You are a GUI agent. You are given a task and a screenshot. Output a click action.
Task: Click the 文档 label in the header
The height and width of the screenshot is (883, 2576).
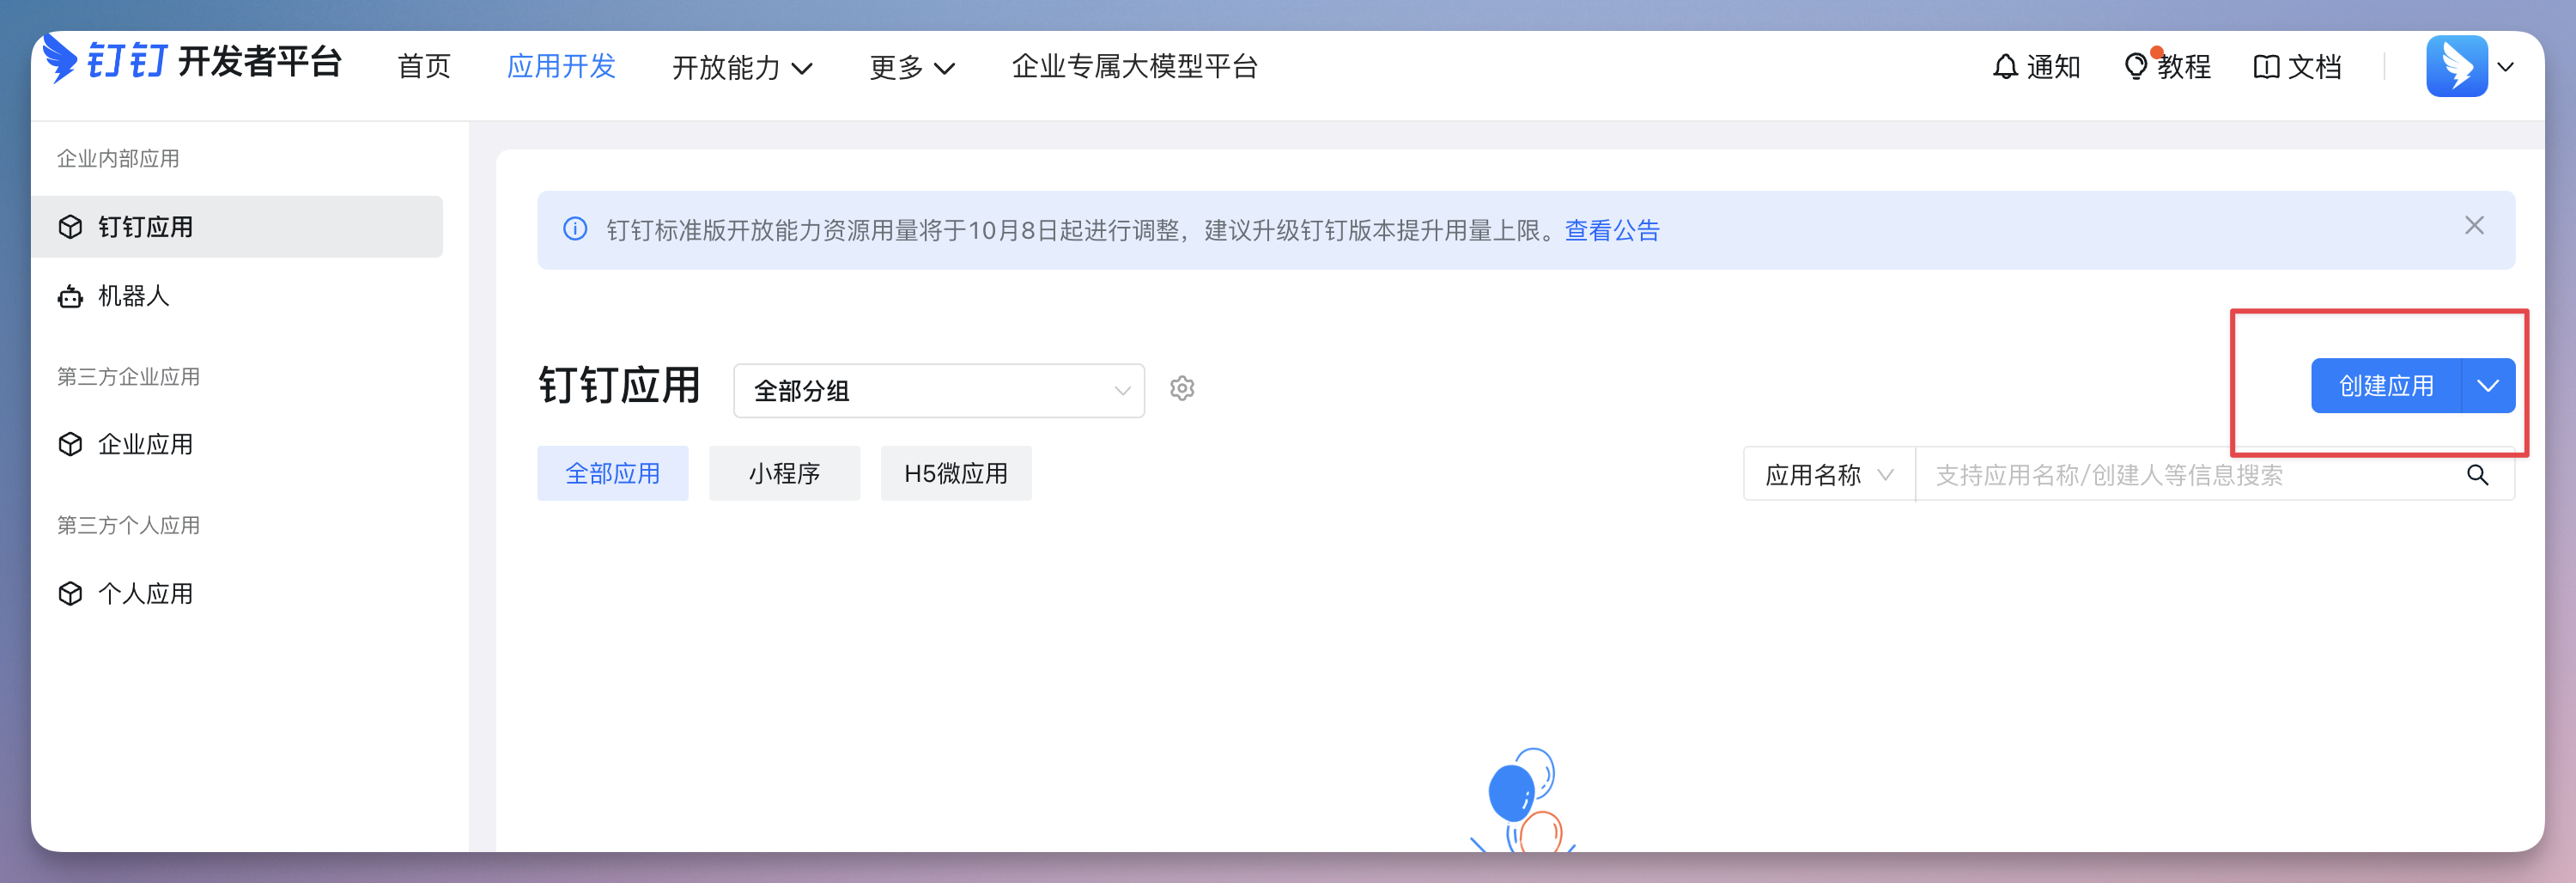coord(2315,67)
